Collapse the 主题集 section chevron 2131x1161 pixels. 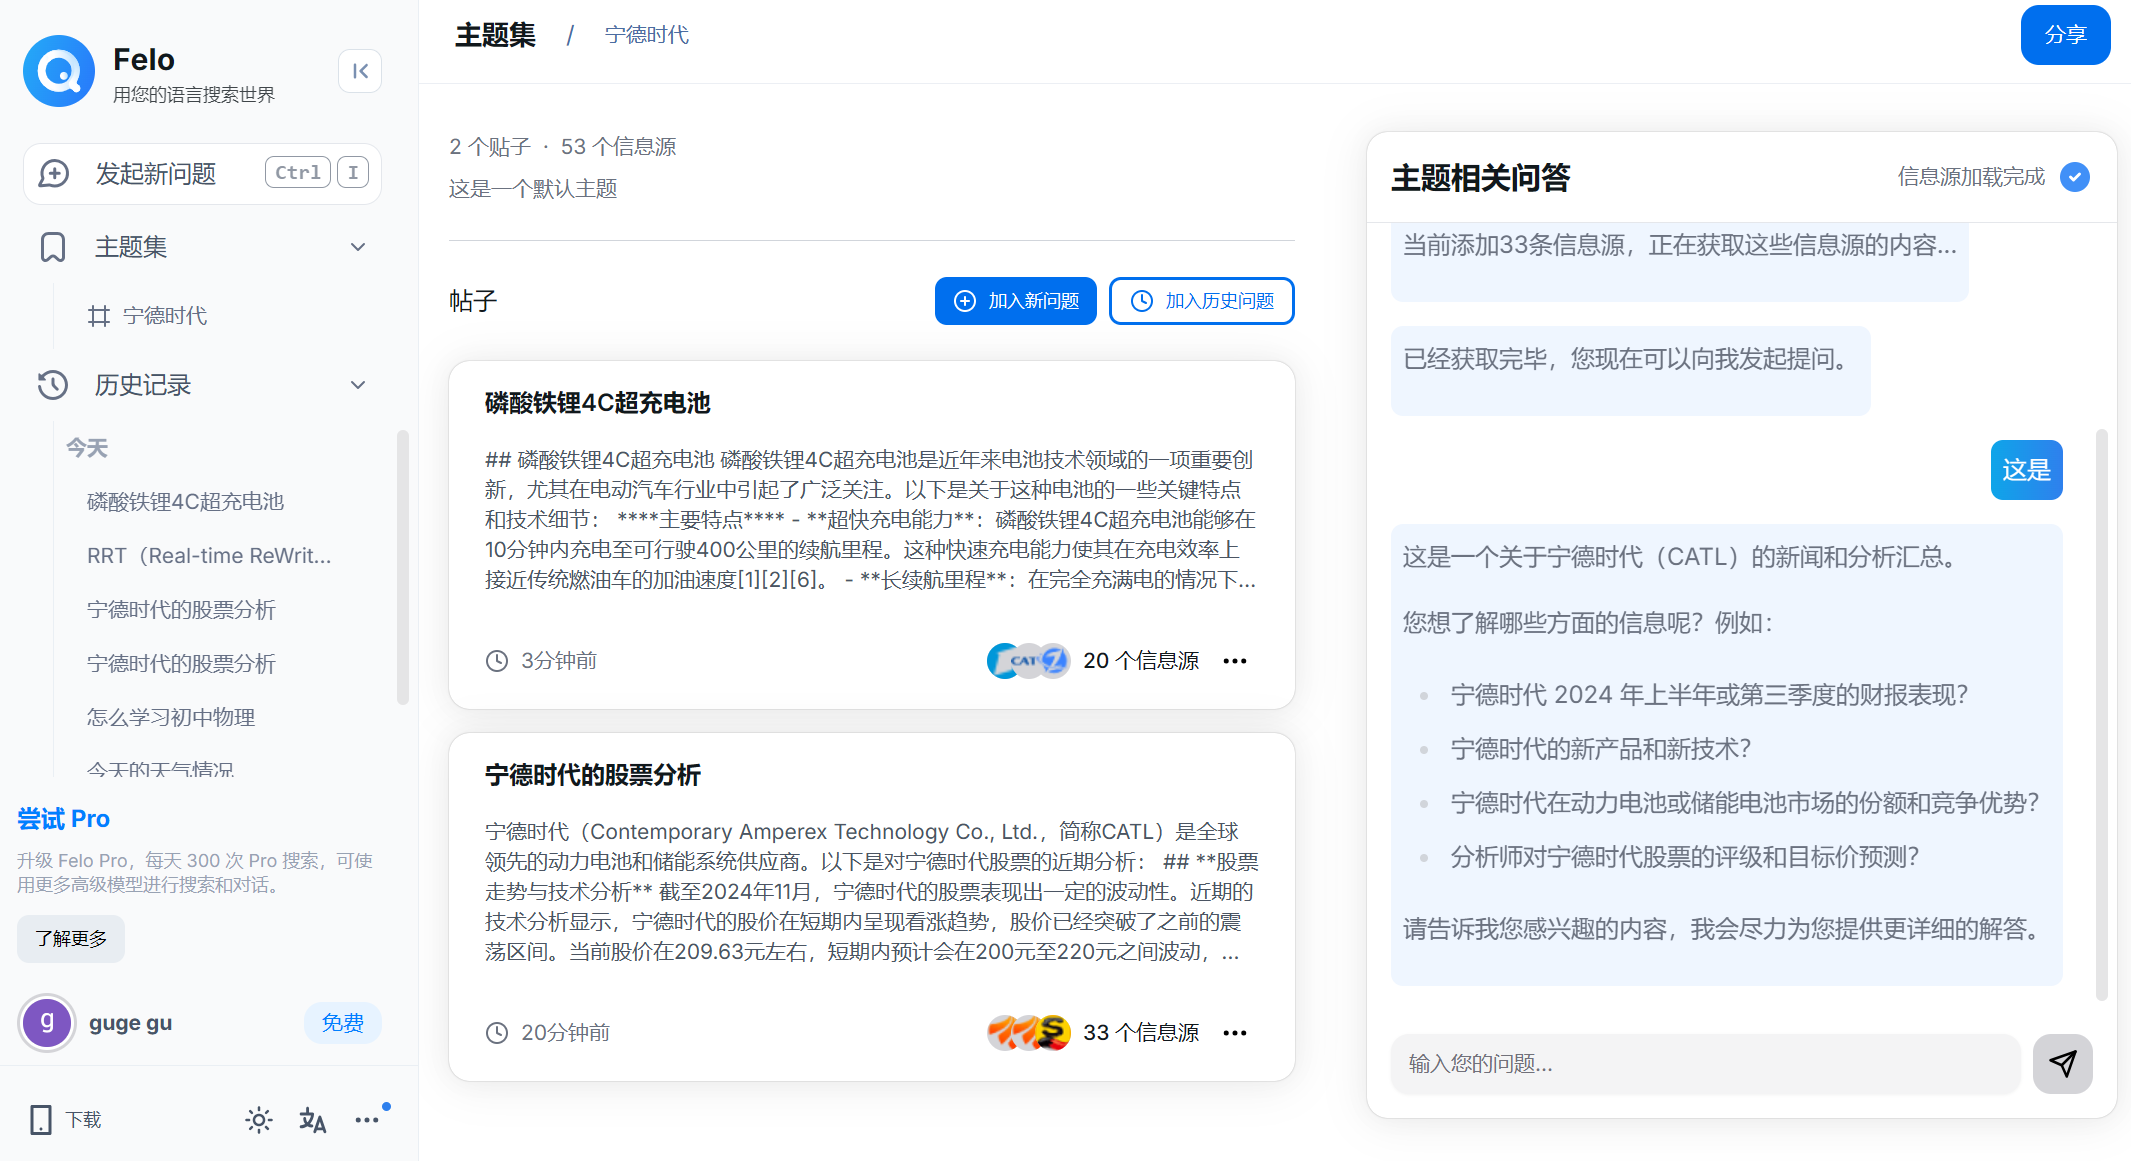click(358, 247)
